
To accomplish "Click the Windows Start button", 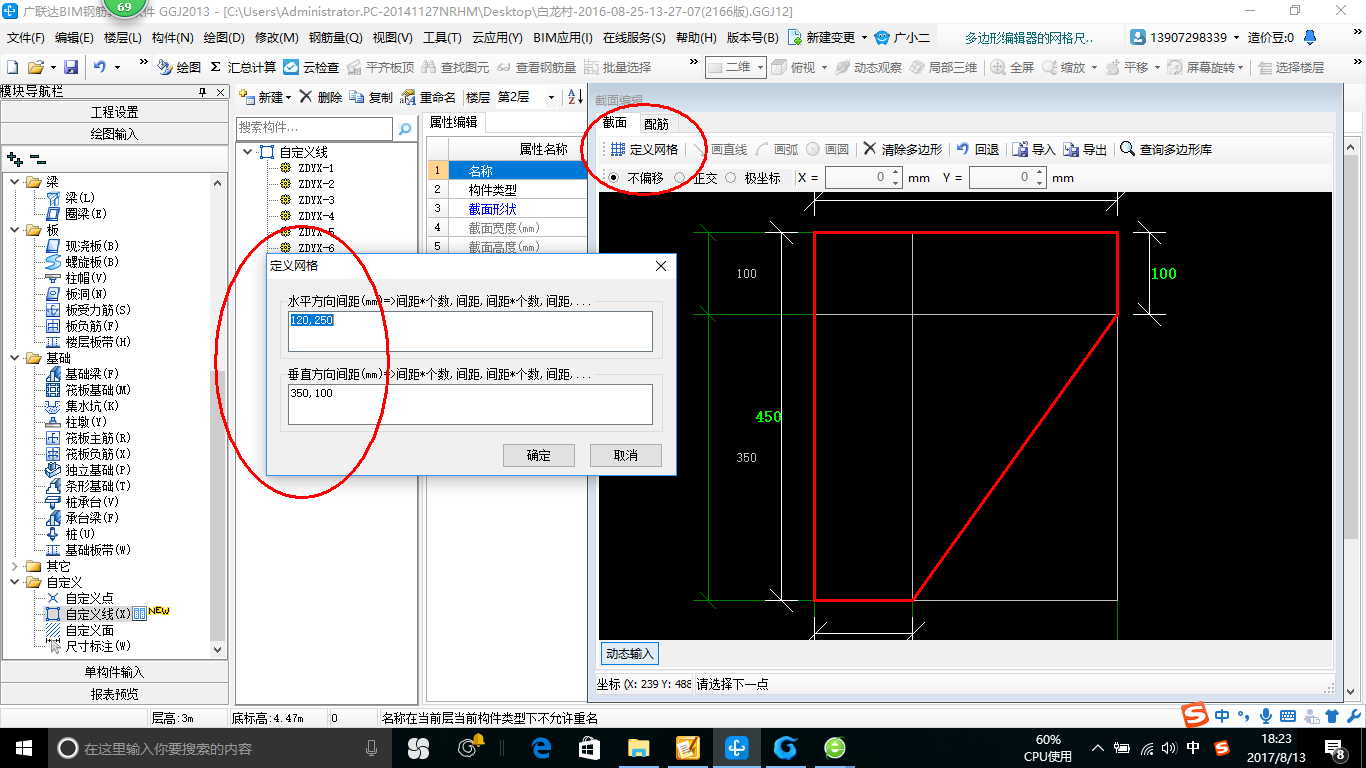I will 23,747.
